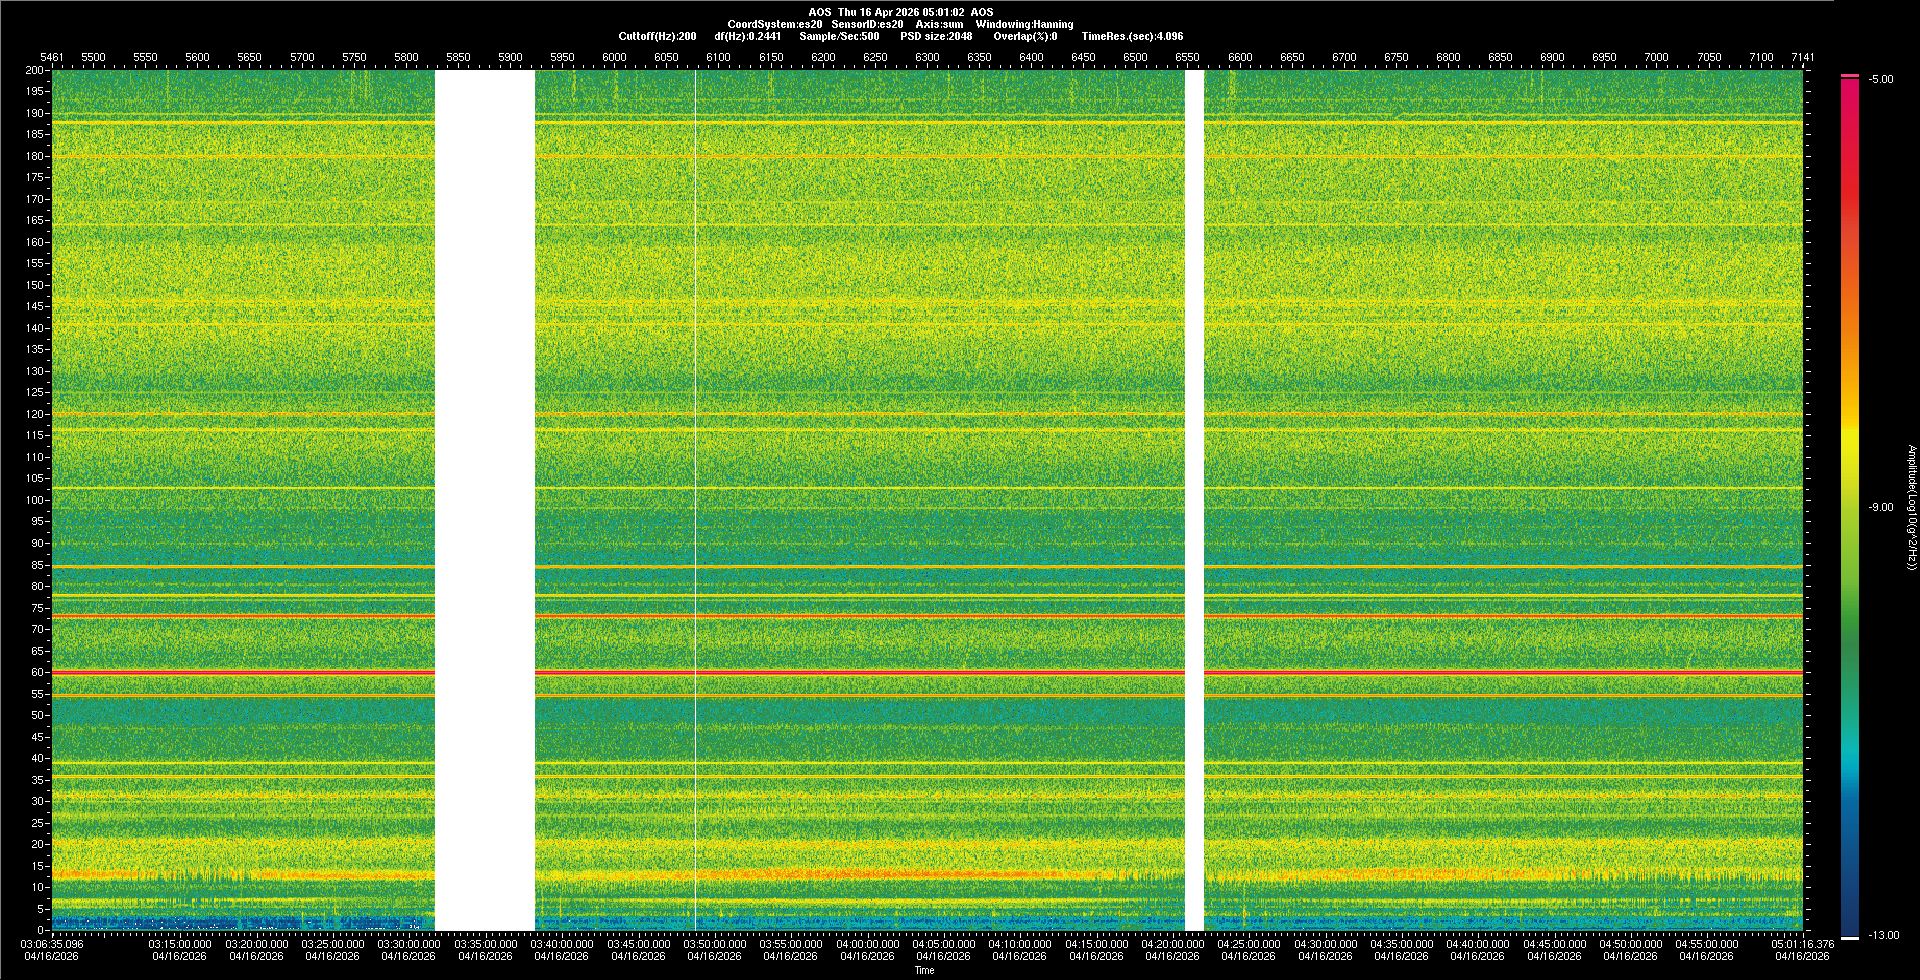Click the -13.00 colorbar minimum label
This screenshot has height=980, width=1920.
click(x=1883, y=936)
